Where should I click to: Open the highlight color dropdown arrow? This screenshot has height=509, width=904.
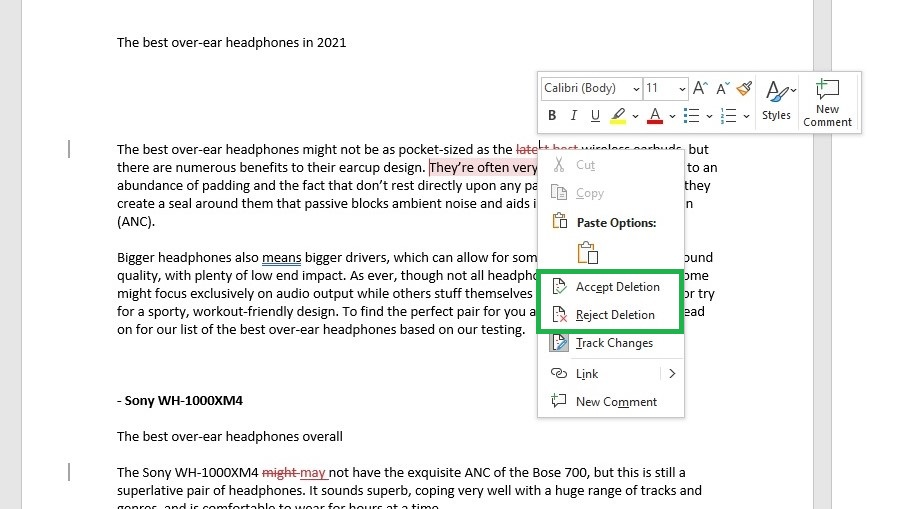point(635,116)
